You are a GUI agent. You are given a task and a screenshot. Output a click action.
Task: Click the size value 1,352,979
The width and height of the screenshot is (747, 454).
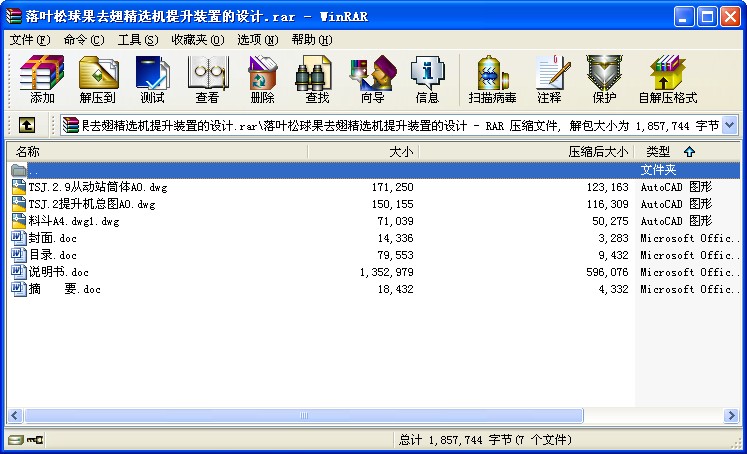386,272
